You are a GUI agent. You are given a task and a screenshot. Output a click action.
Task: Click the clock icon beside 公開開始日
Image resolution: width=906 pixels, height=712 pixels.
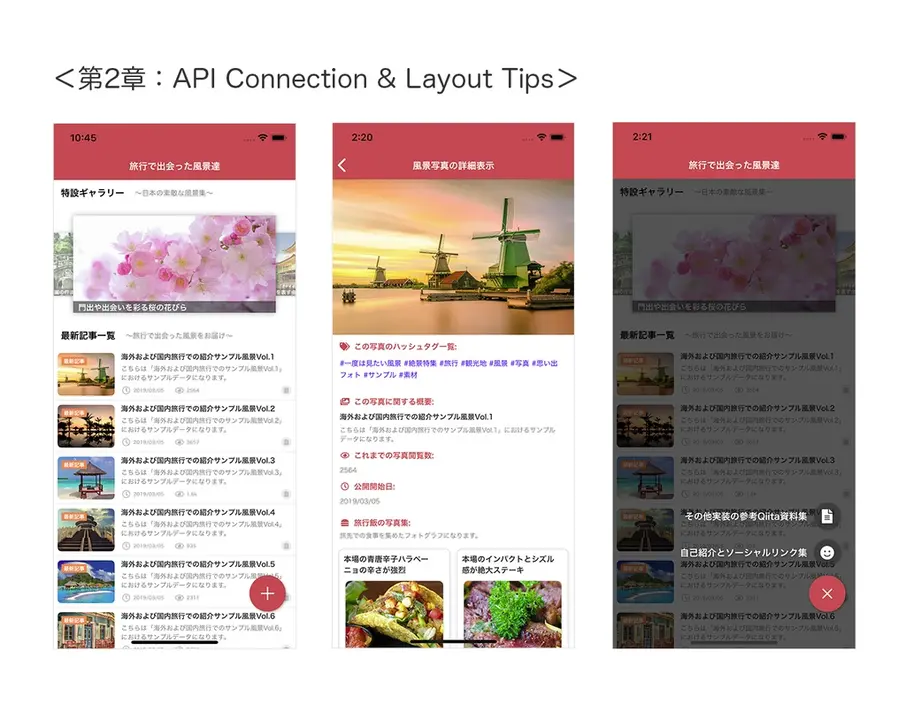click(344, 487)
